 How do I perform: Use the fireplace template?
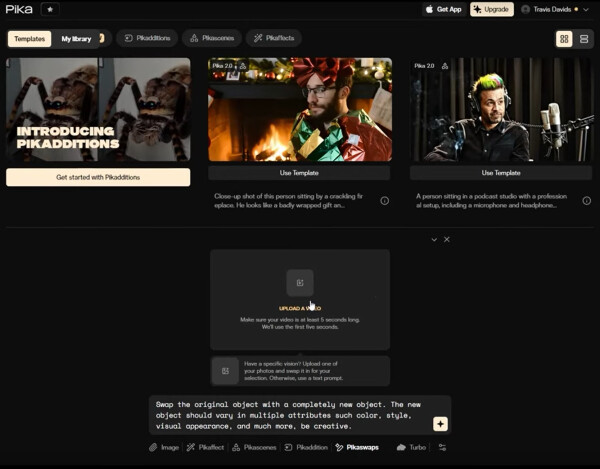tap(299, 173)
